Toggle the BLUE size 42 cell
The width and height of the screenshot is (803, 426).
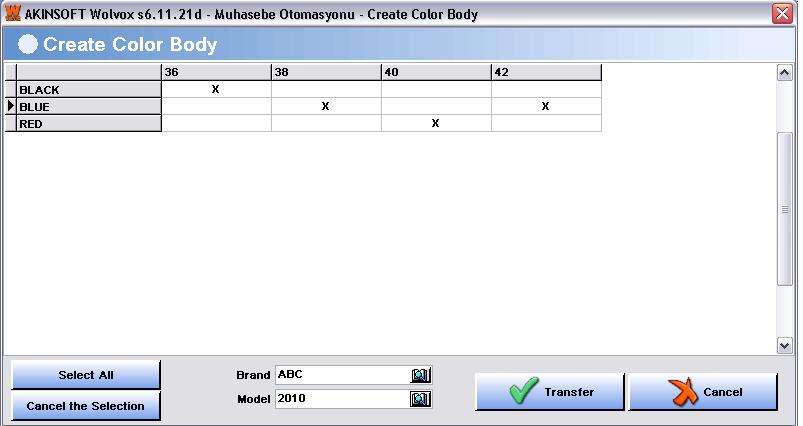point(546,106)
